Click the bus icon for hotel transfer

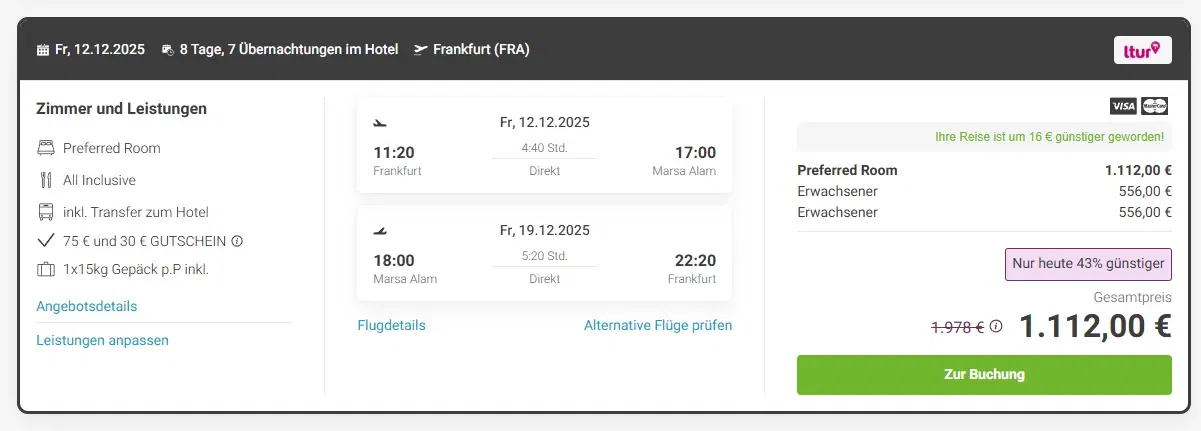(x=46, y=212)
